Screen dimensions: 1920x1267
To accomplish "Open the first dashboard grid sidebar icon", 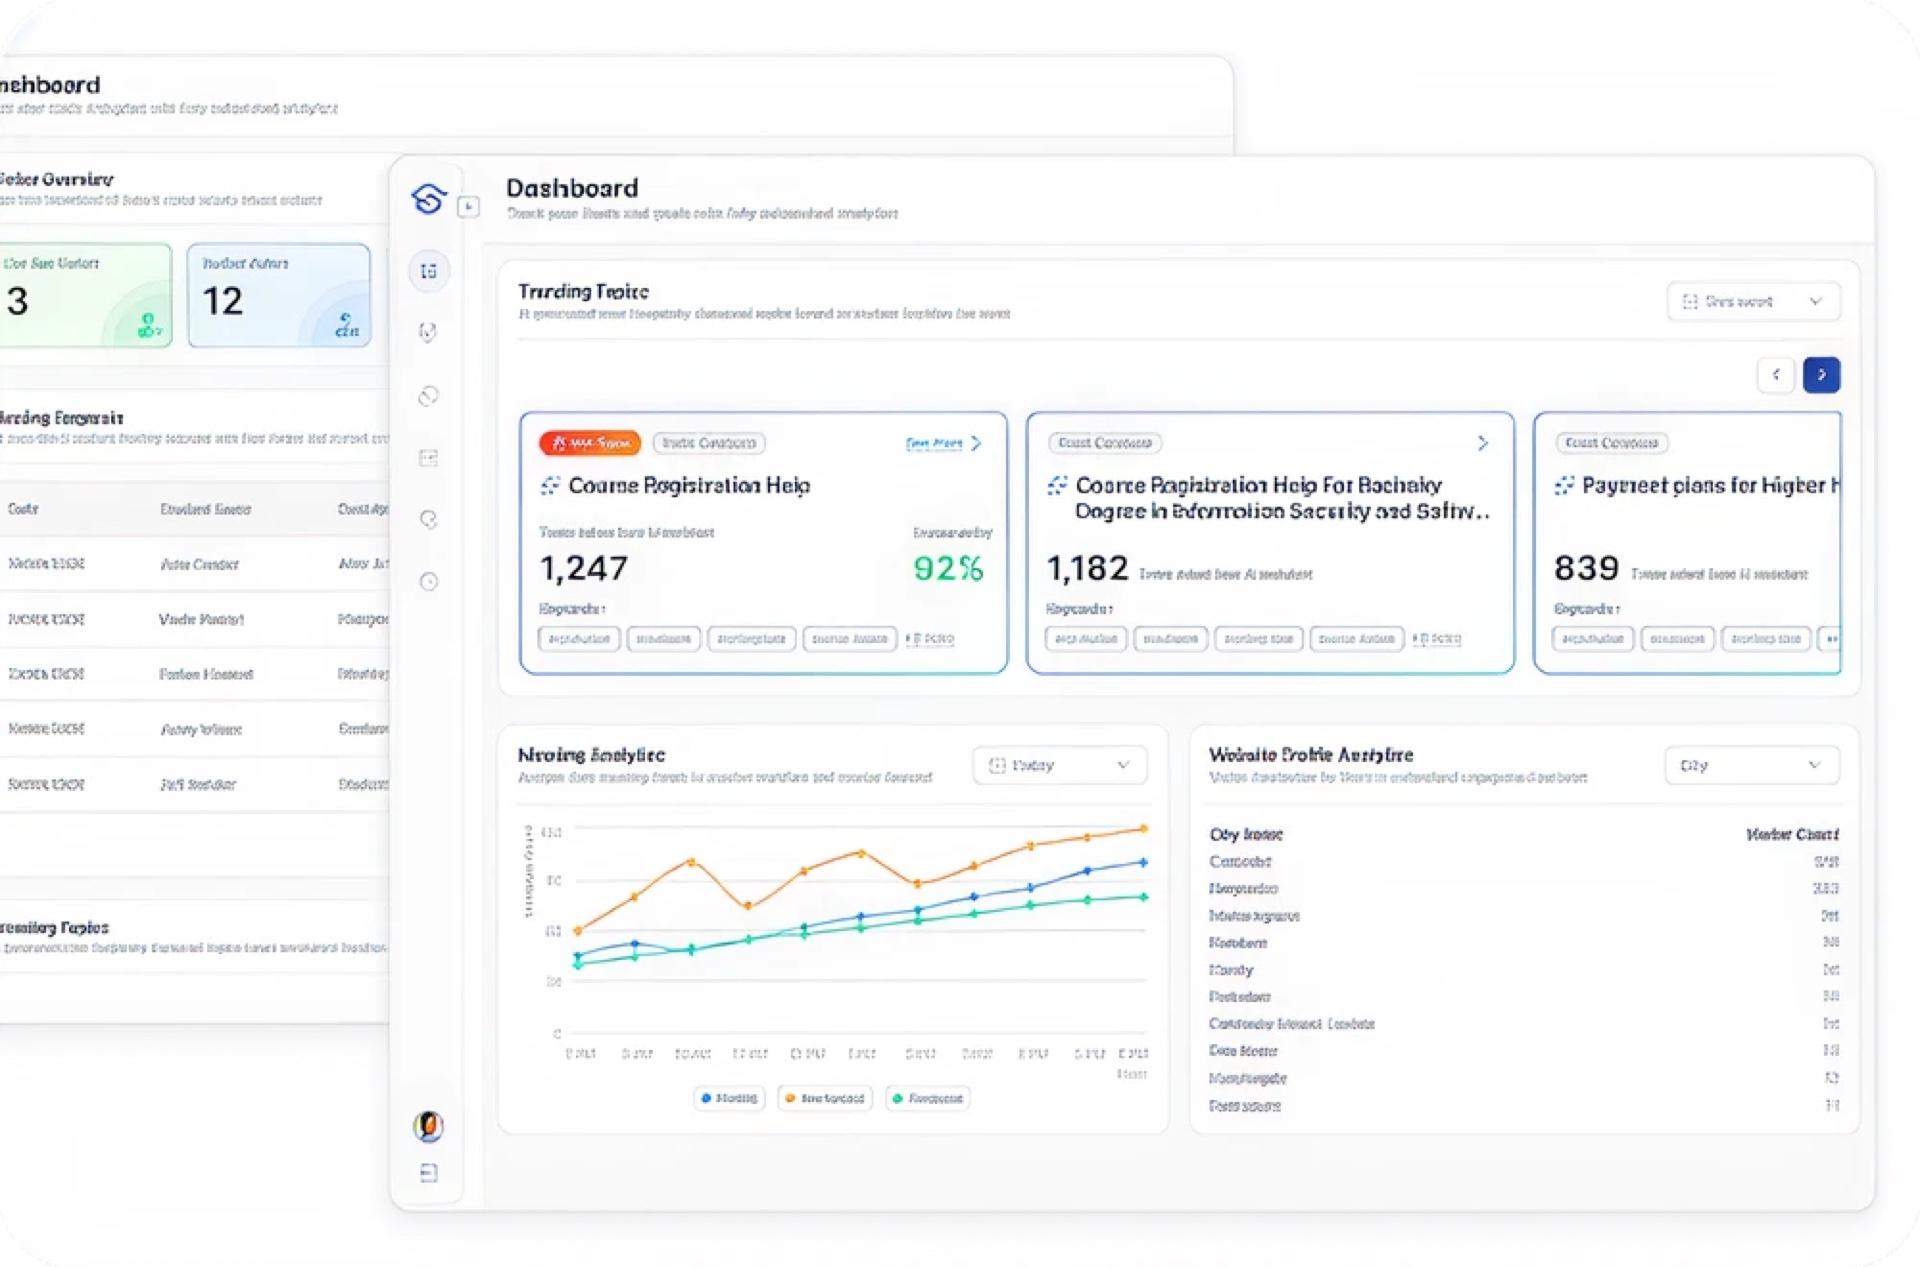I will pos(429,271).
